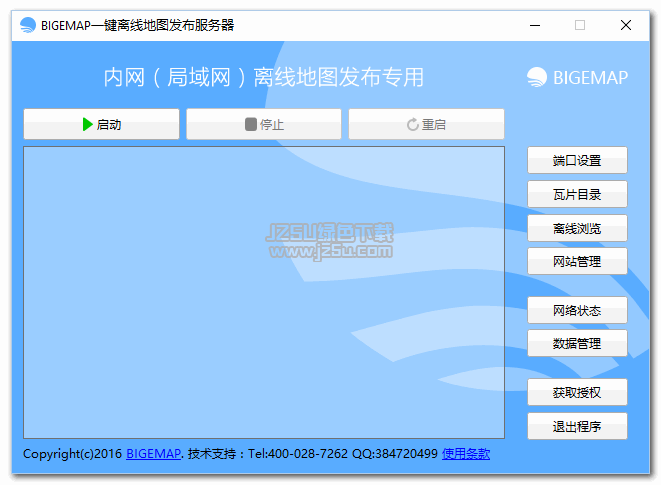Click 获取授权 to get authorization
Image resolution: width=661 pixels, height=485 pixels.
point(577,392)
